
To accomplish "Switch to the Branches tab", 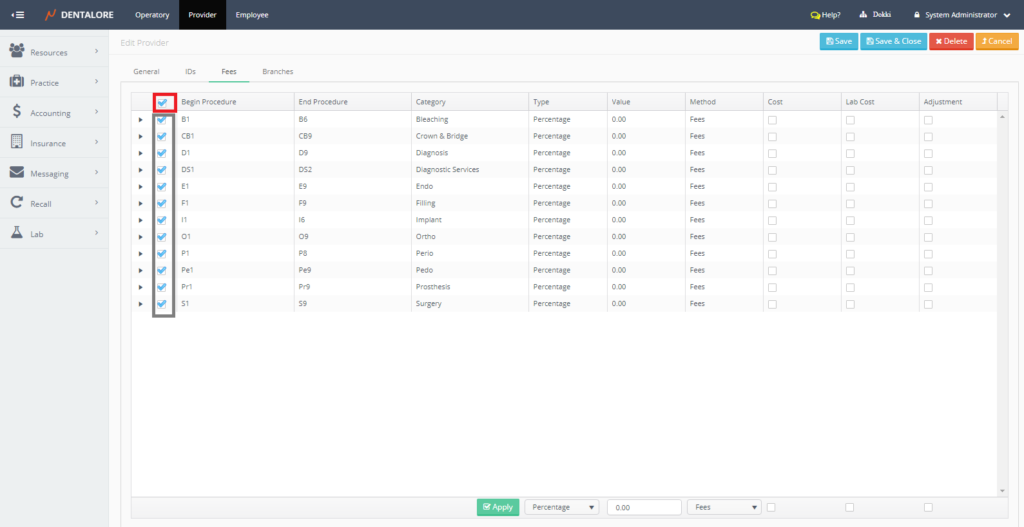I will click(x=277, y=72).
